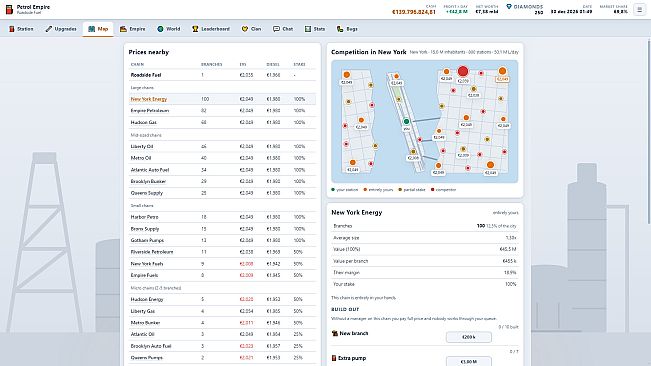651x366 pixels.
Task: Switch to the Empire tab
Action: [x=132, y=29]
